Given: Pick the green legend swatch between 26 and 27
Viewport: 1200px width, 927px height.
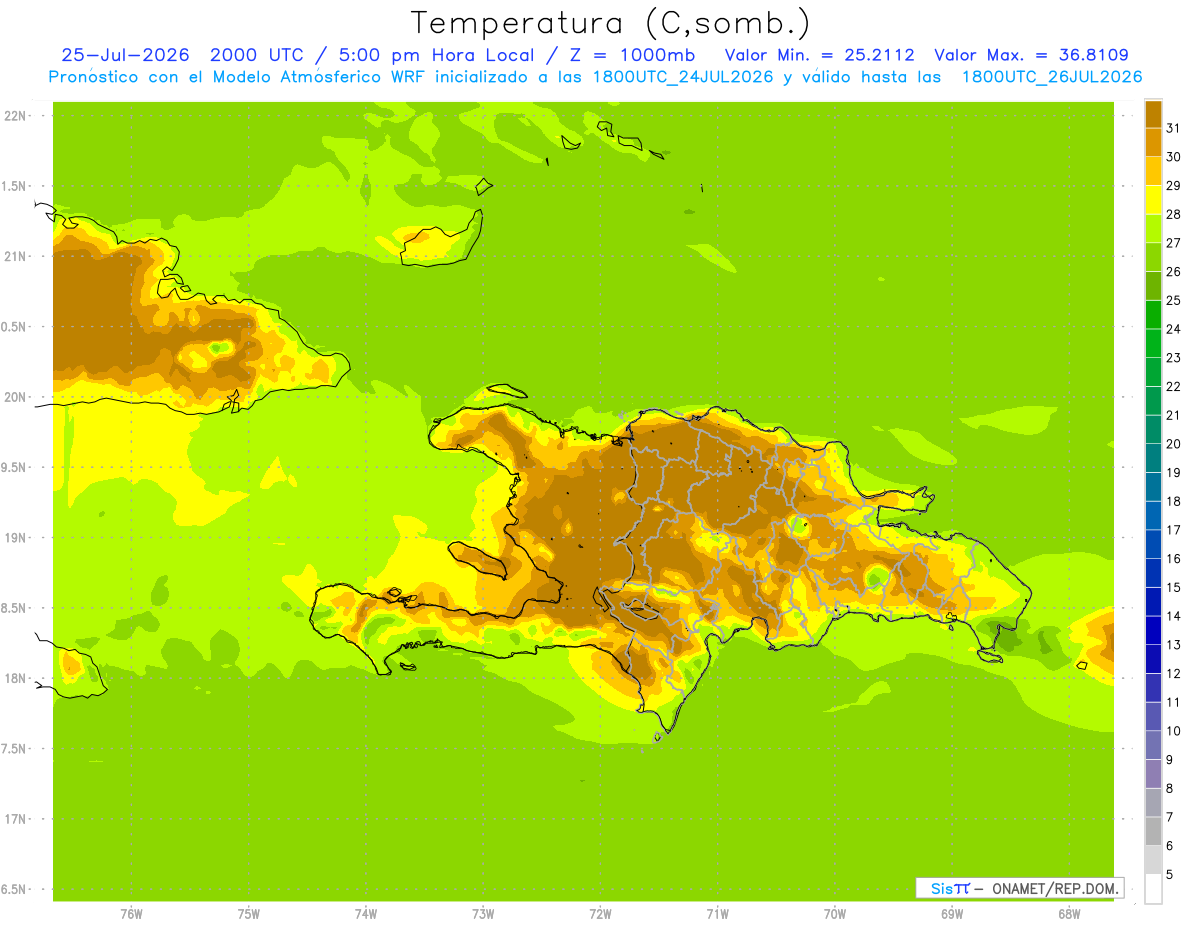Looking at the screenshot, I should (x=1153, y=257).
